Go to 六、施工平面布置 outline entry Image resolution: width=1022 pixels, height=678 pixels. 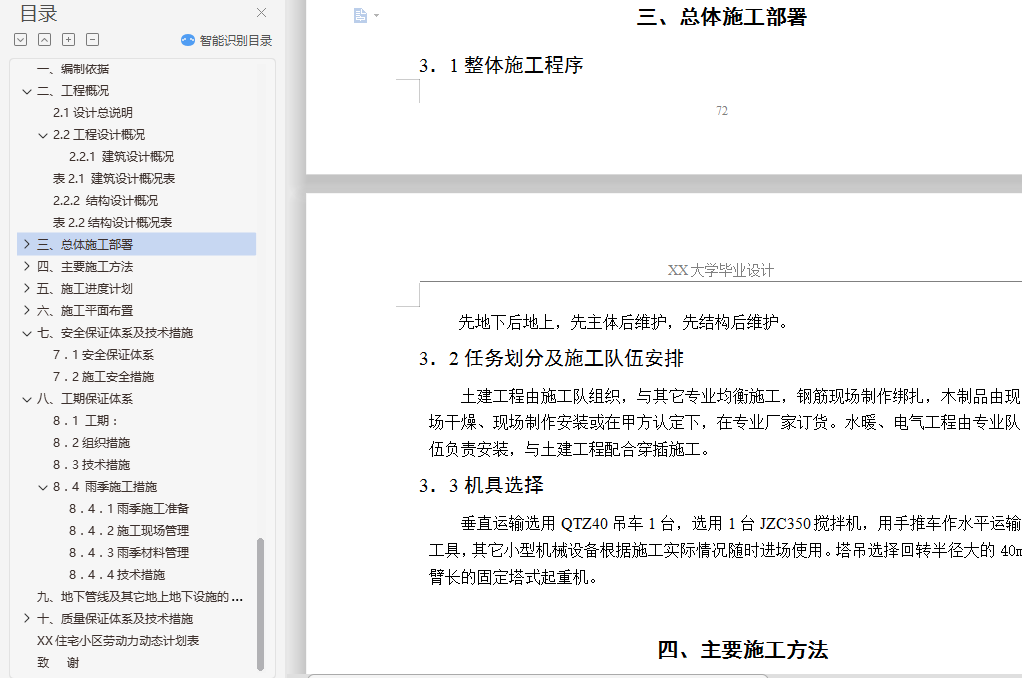85,311
